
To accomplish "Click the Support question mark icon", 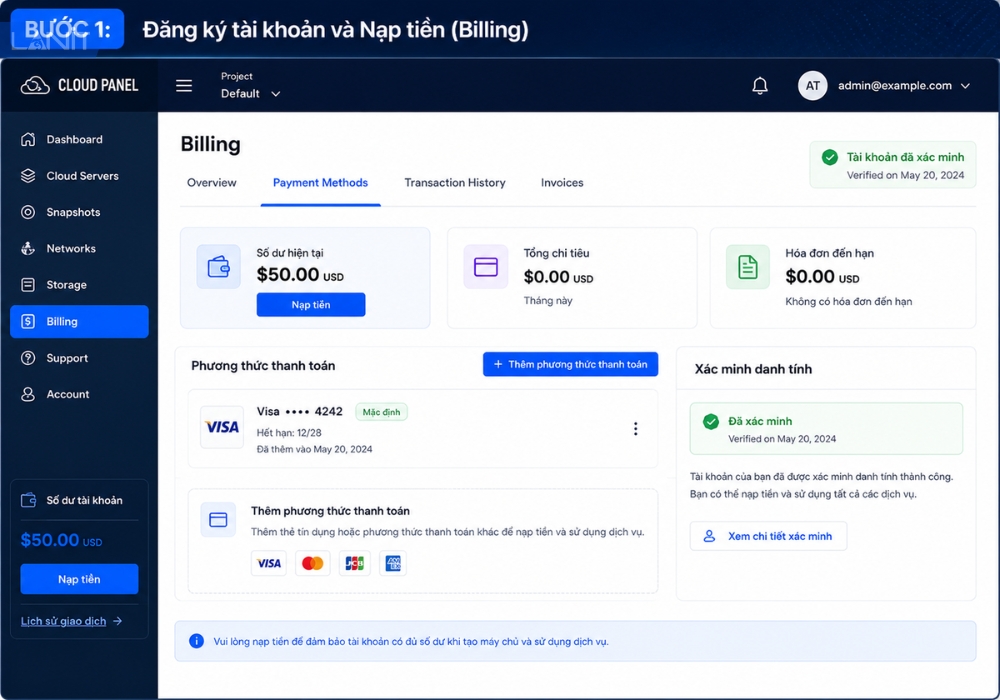I will click(x=28, y=358).
